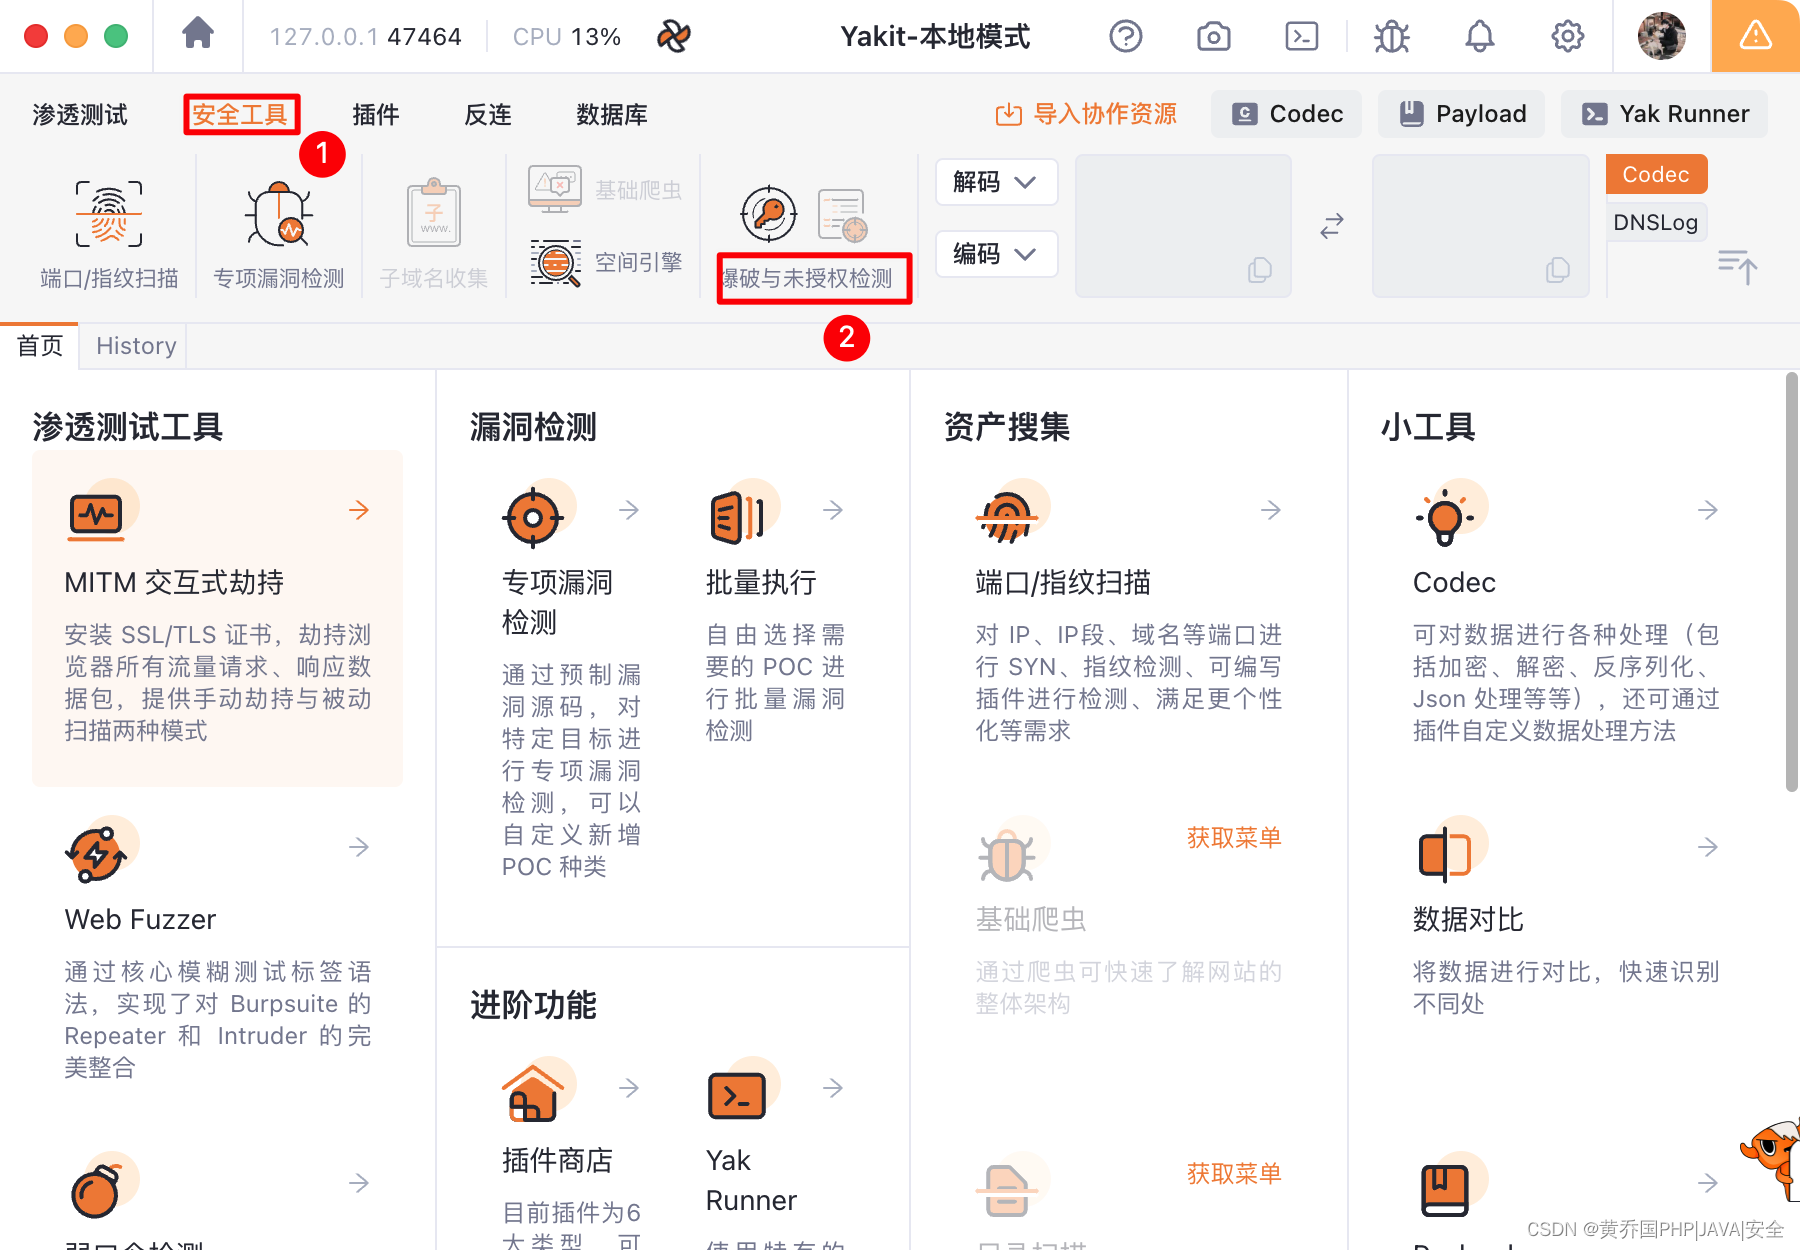Swap codec input and output arrows
The height and width of the screenshot is (1250, 1800).
pyautogui.click(x=1331, y=226)
